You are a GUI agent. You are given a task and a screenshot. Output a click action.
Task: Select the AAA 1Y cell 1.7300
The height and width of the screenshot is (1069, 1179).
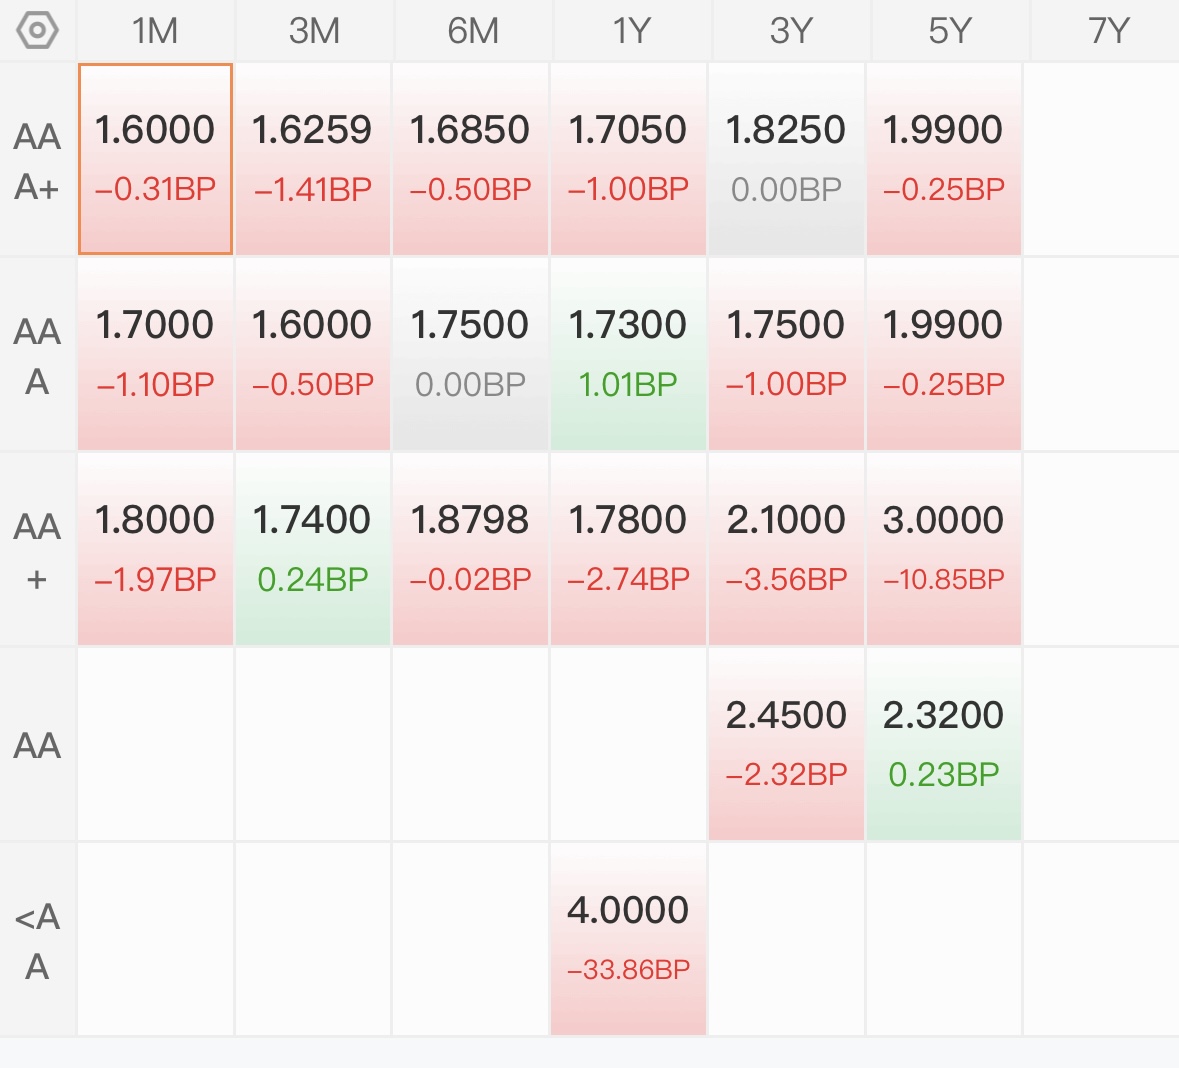point(628,354)
